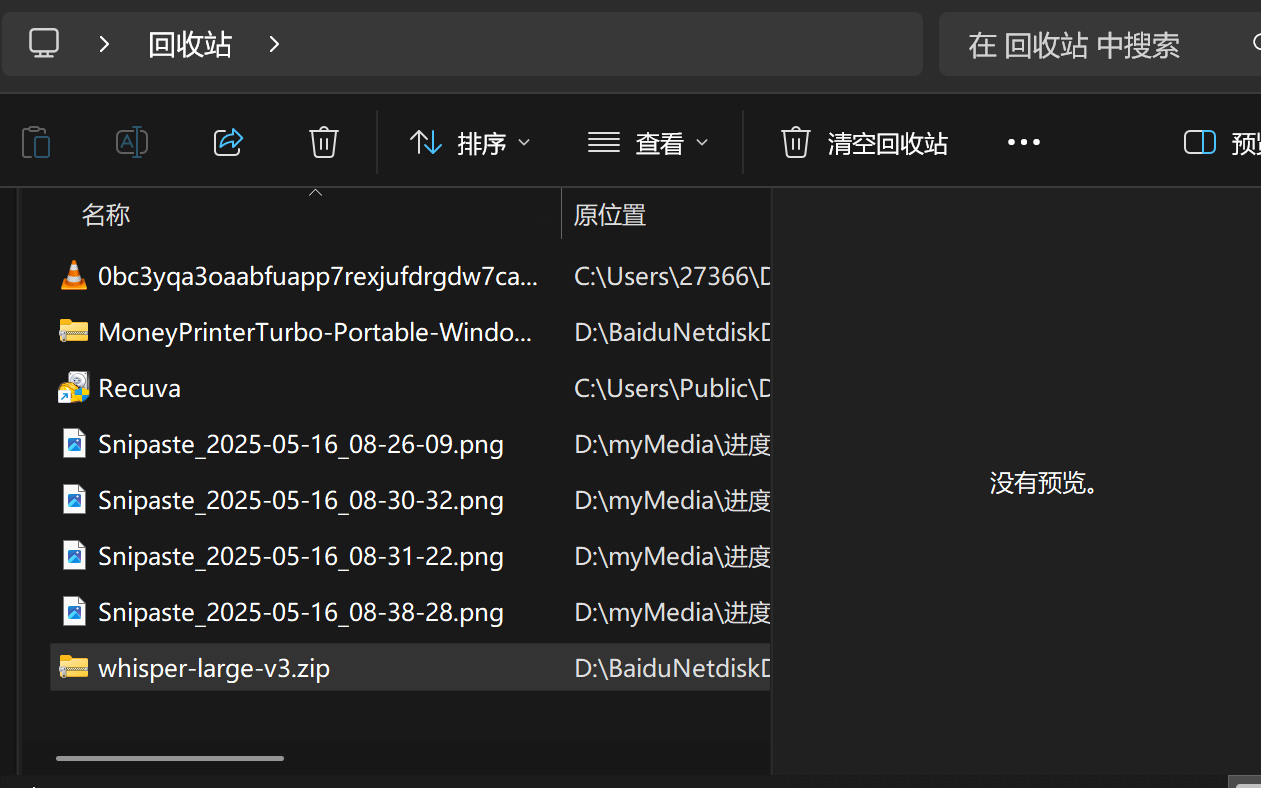The height and width of the screenshot is (788, 1261).
Task: Click the This PC monitor icon in address bar
Action: click(44, 44)
